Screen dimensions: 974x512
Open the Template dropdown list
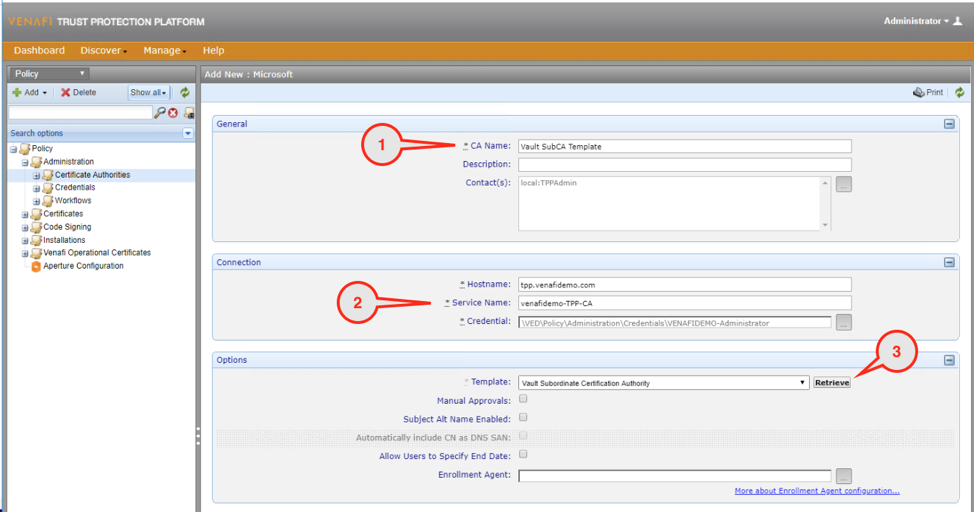pyautogui.click(x=663, y=383)
